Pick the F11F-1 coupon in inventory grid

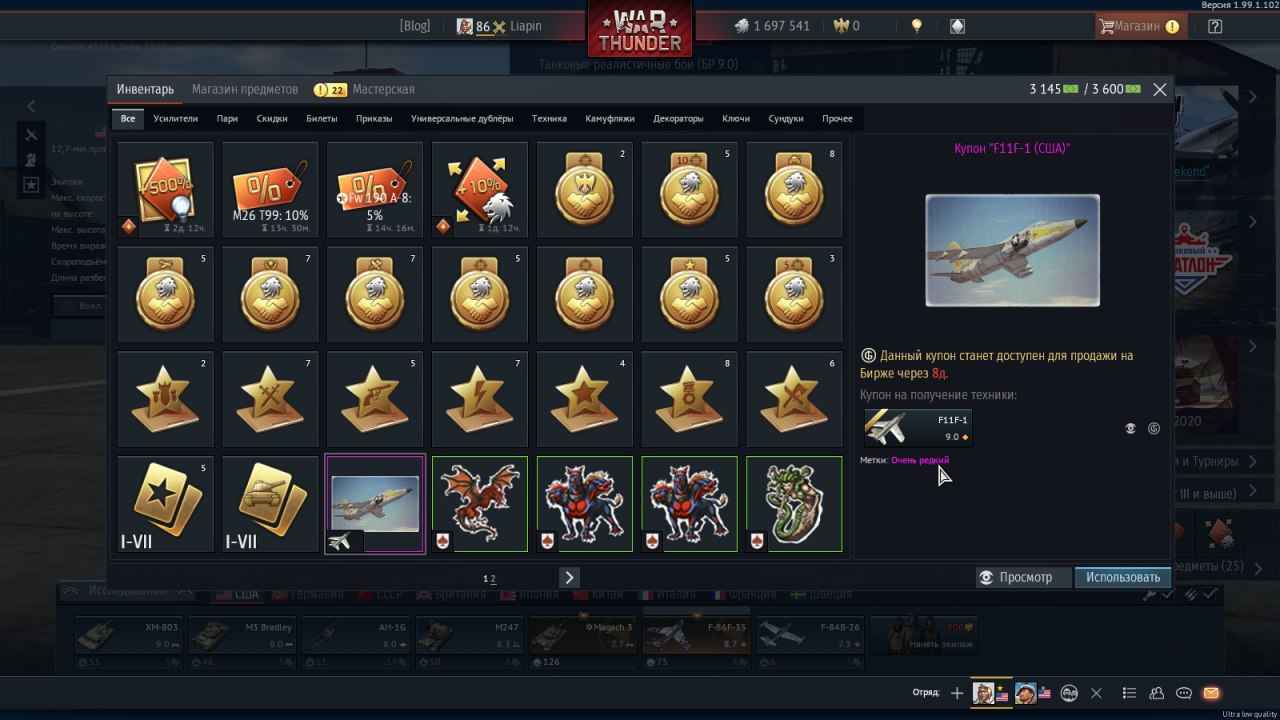pos(375,504)
